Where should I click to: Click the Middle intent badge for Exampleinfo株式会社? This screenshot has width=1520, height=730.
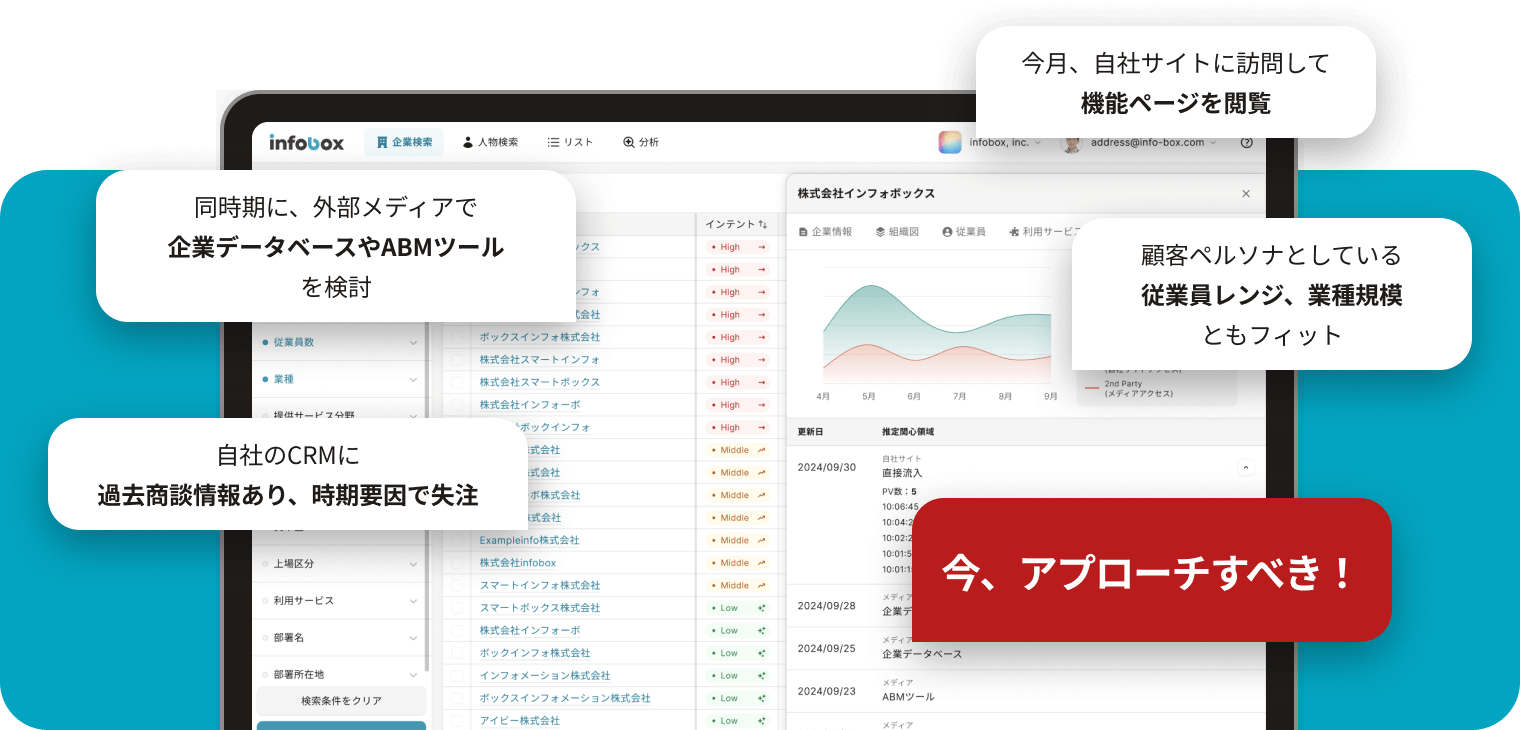[737, 540]
